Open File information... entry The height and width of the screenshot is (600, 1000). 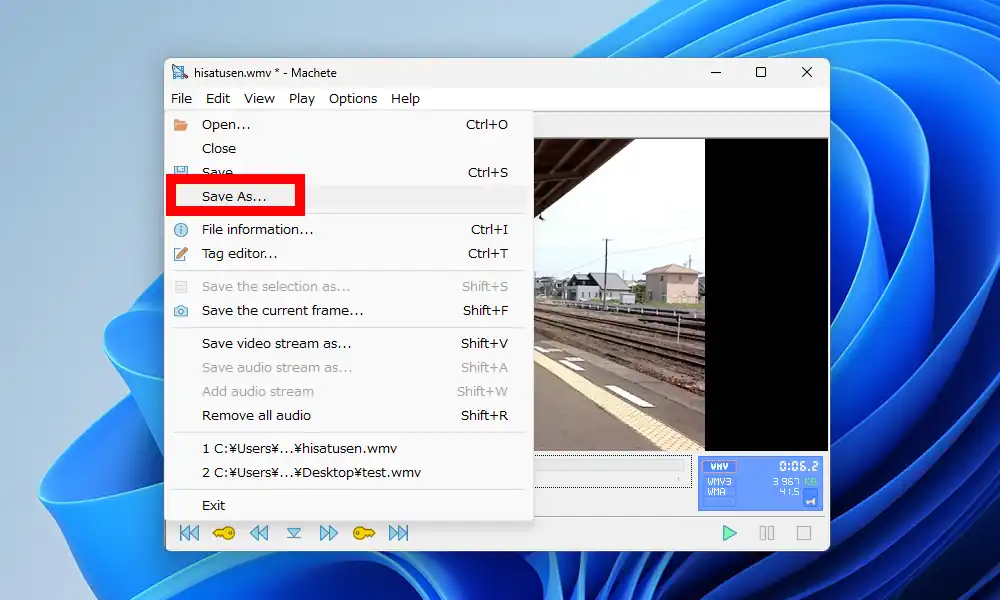coord(257,230)
